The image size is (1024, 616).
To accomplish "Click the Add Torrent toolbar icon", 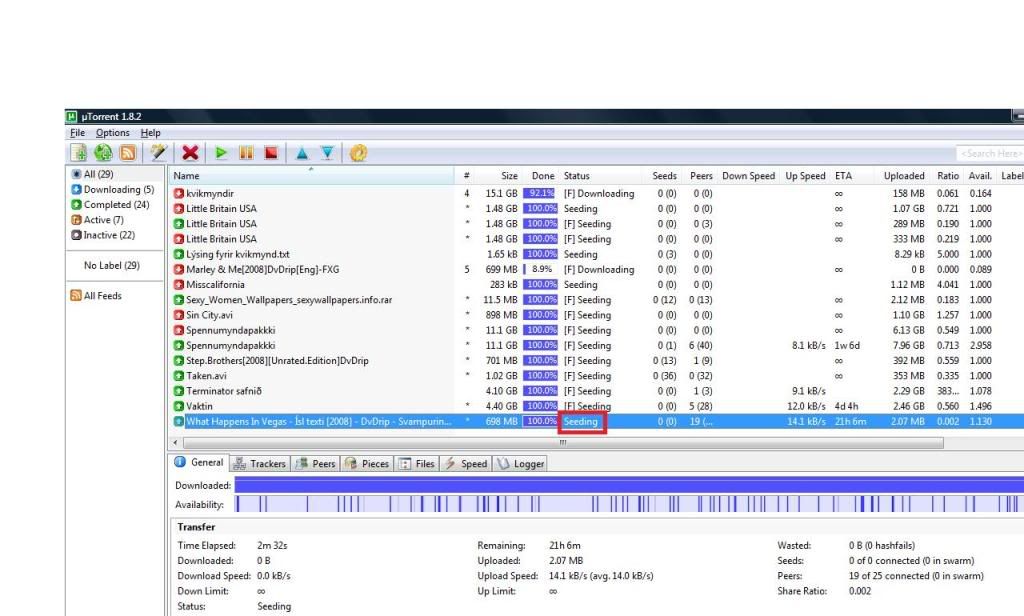I will click(79, 153).
